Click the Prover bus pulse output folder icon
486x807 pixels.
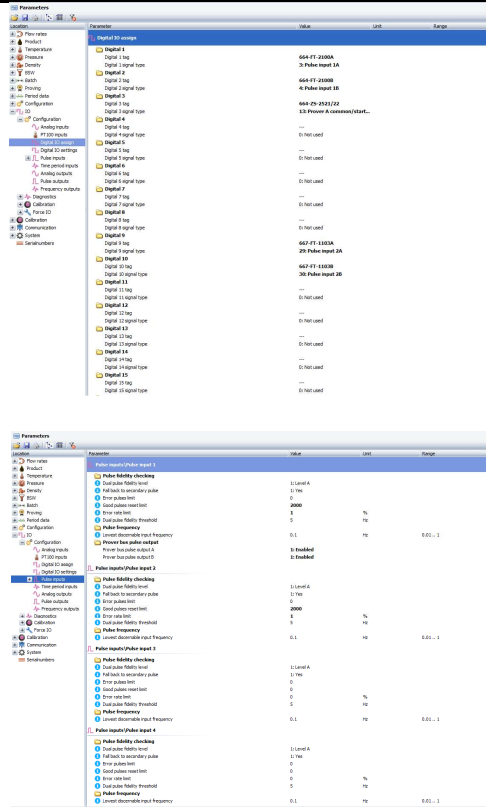click(x=98, y=542)
